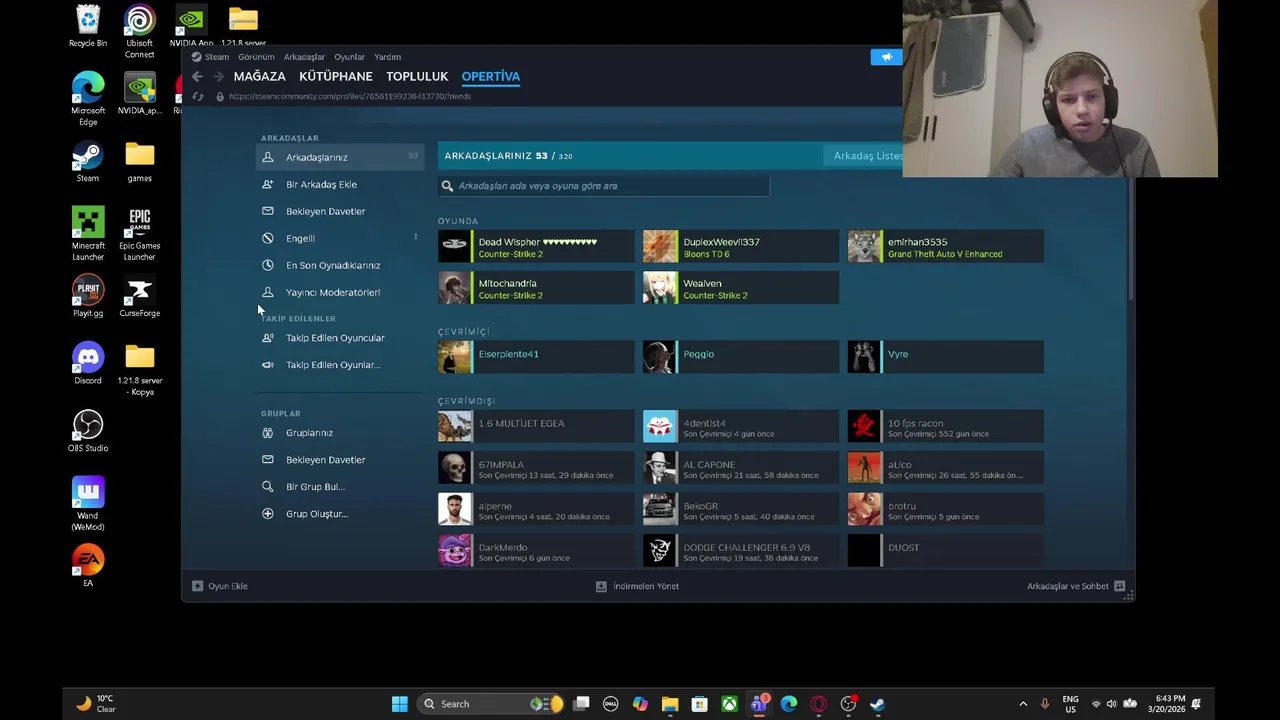Image resolution: width=1280 pixels, height=720 pixels.
Task: Open Vyre online friend card
Action: tap(946, 357)
